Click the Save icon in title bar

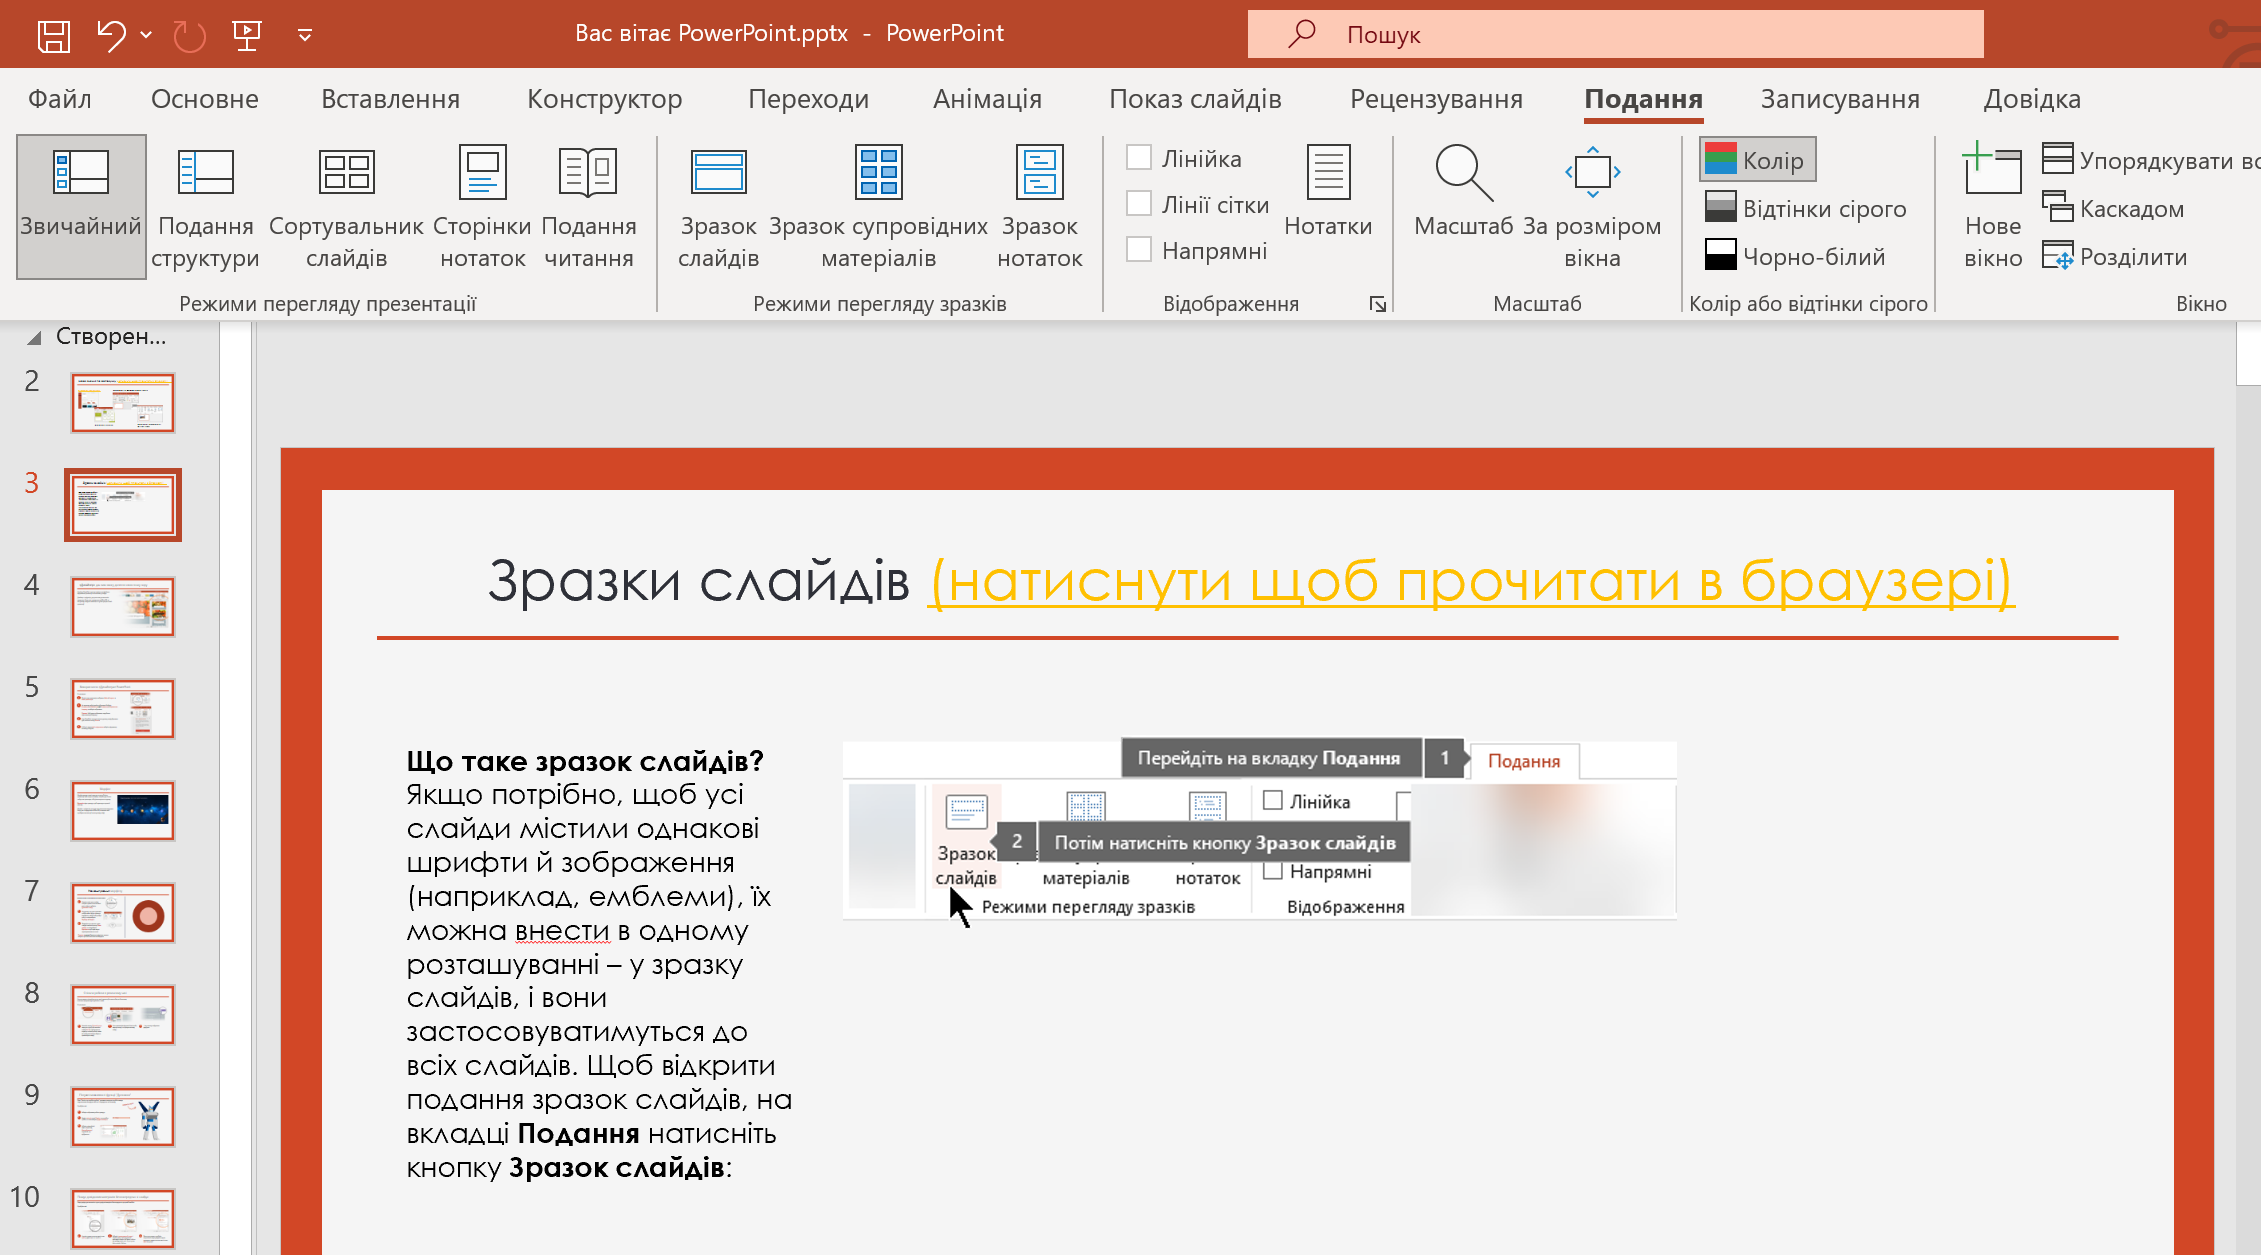(53, 35)
